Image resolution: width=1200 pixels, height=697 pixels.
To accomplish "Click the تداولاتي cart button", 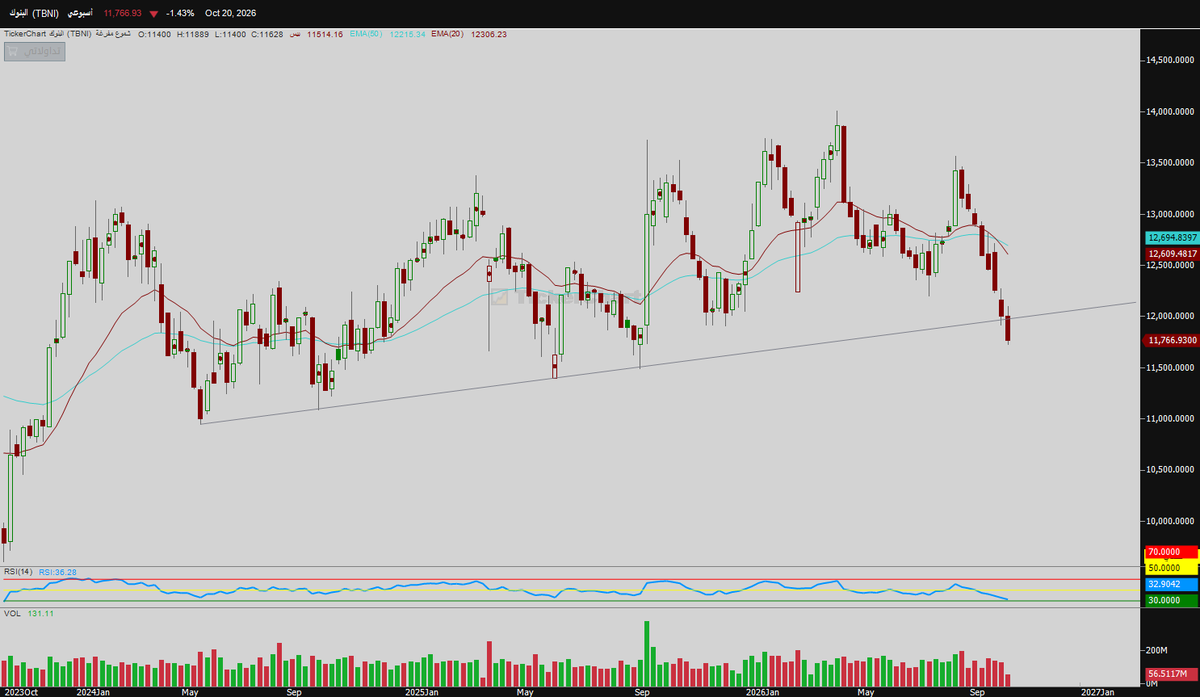I will (34, 52).
